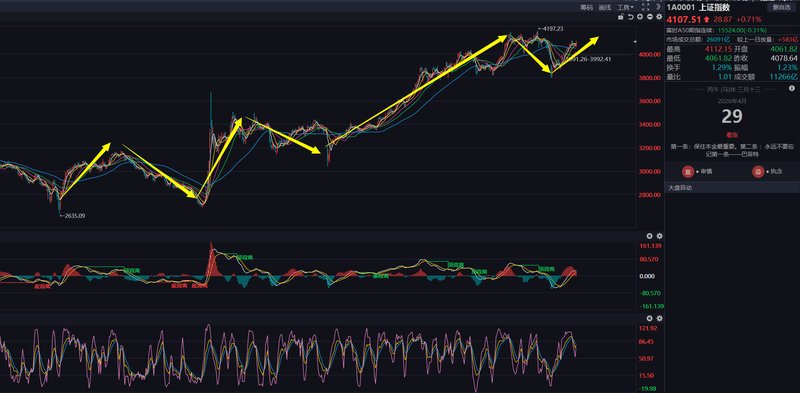Screen dimensions: 800x393
Task: Toggle the chart lock icon
Action: click(621, 17)
